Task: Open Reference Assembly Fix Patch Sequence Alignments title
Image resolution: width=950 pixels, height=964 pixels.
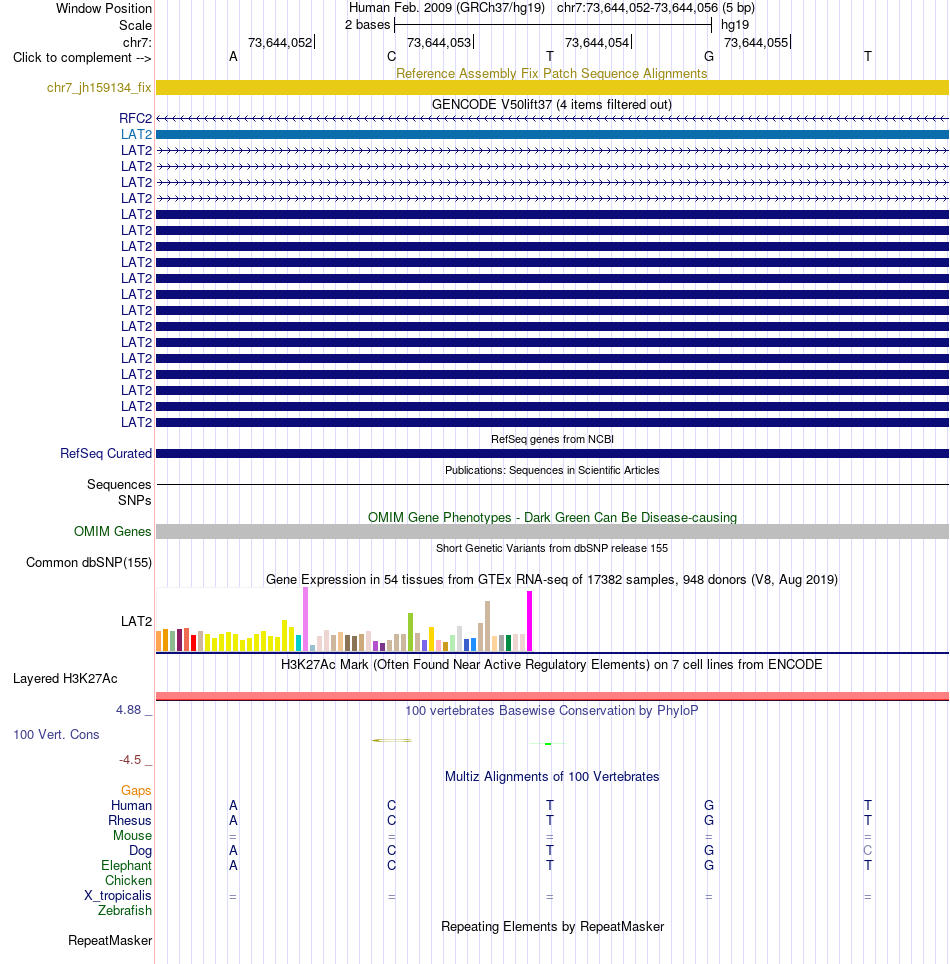Action: click(x=552, y=73)
